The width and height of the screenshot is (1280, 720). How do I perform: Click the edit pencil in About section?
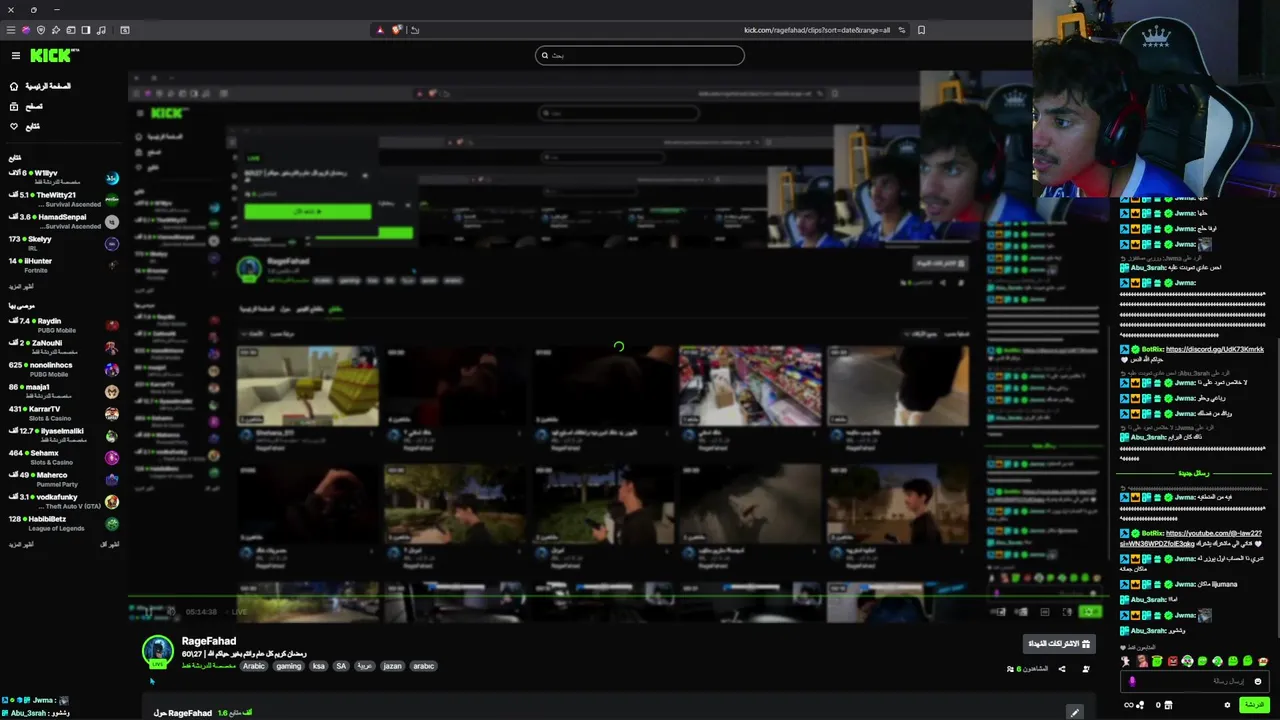(x=1074, y=713)
